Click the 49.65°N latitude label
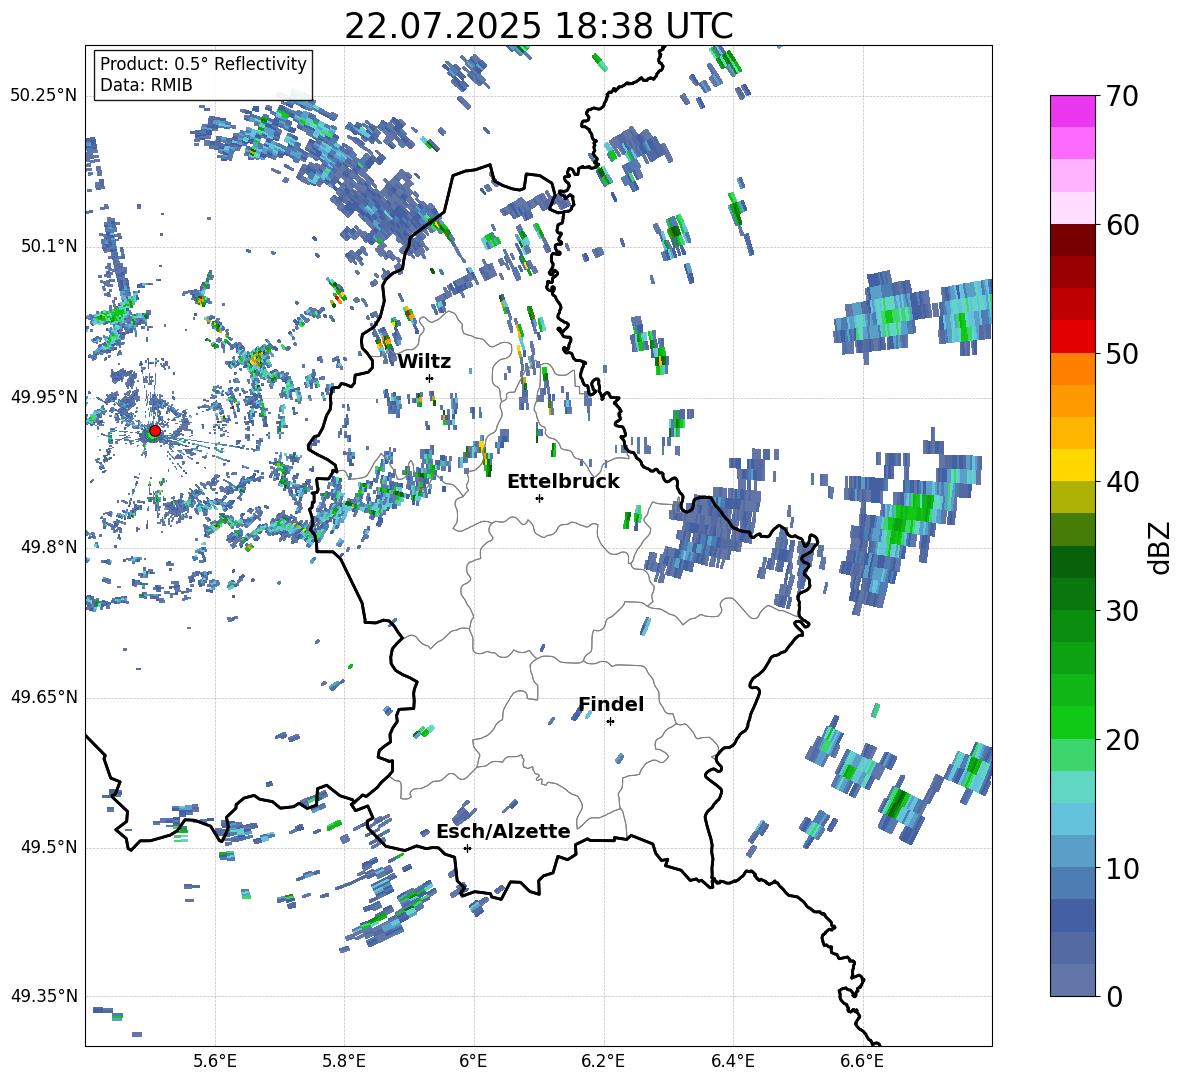1184x1081 pixels. pyautogui.click(x=44, y=697)
